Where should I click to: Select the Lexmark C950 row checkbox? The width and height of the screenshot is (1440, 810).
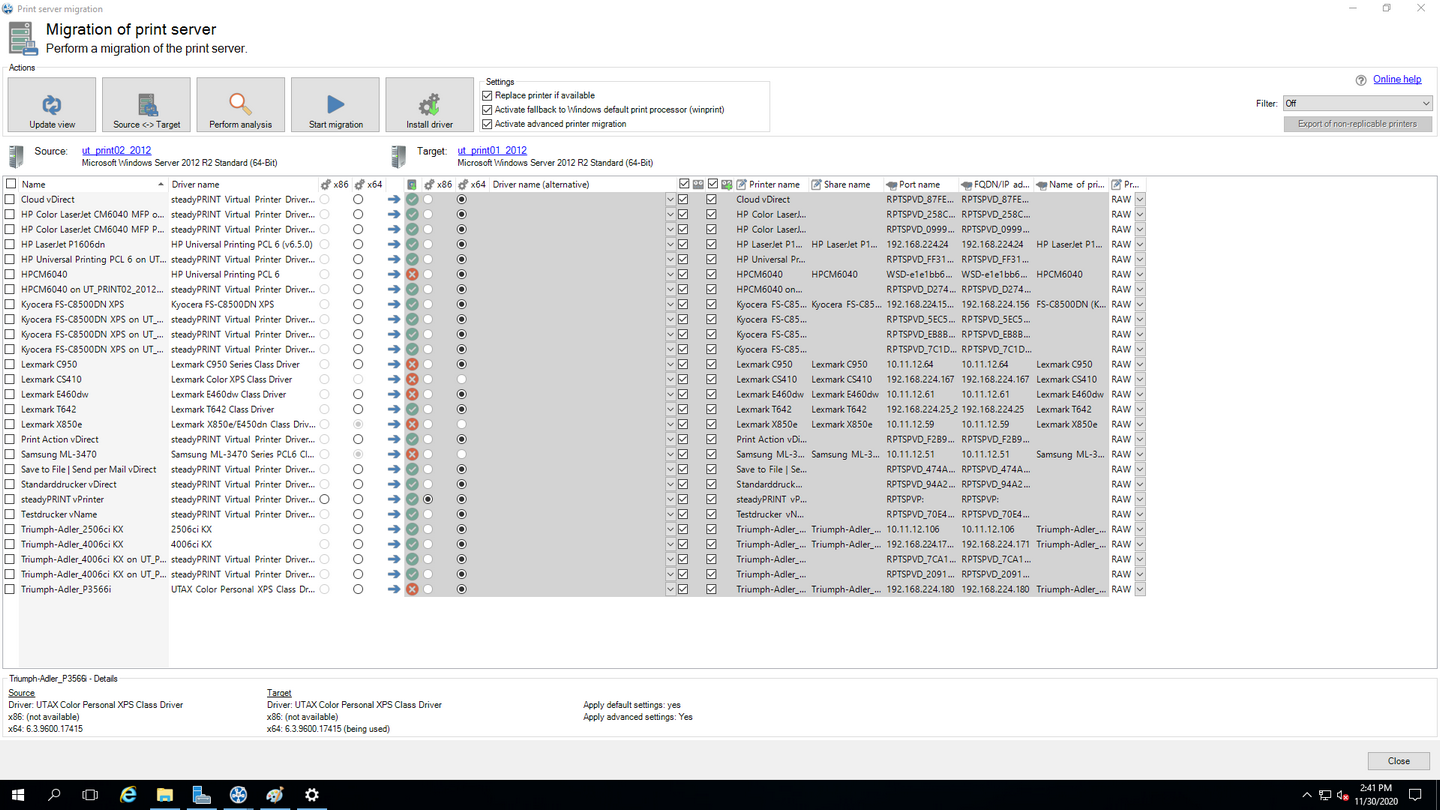(x=11, y=364)
